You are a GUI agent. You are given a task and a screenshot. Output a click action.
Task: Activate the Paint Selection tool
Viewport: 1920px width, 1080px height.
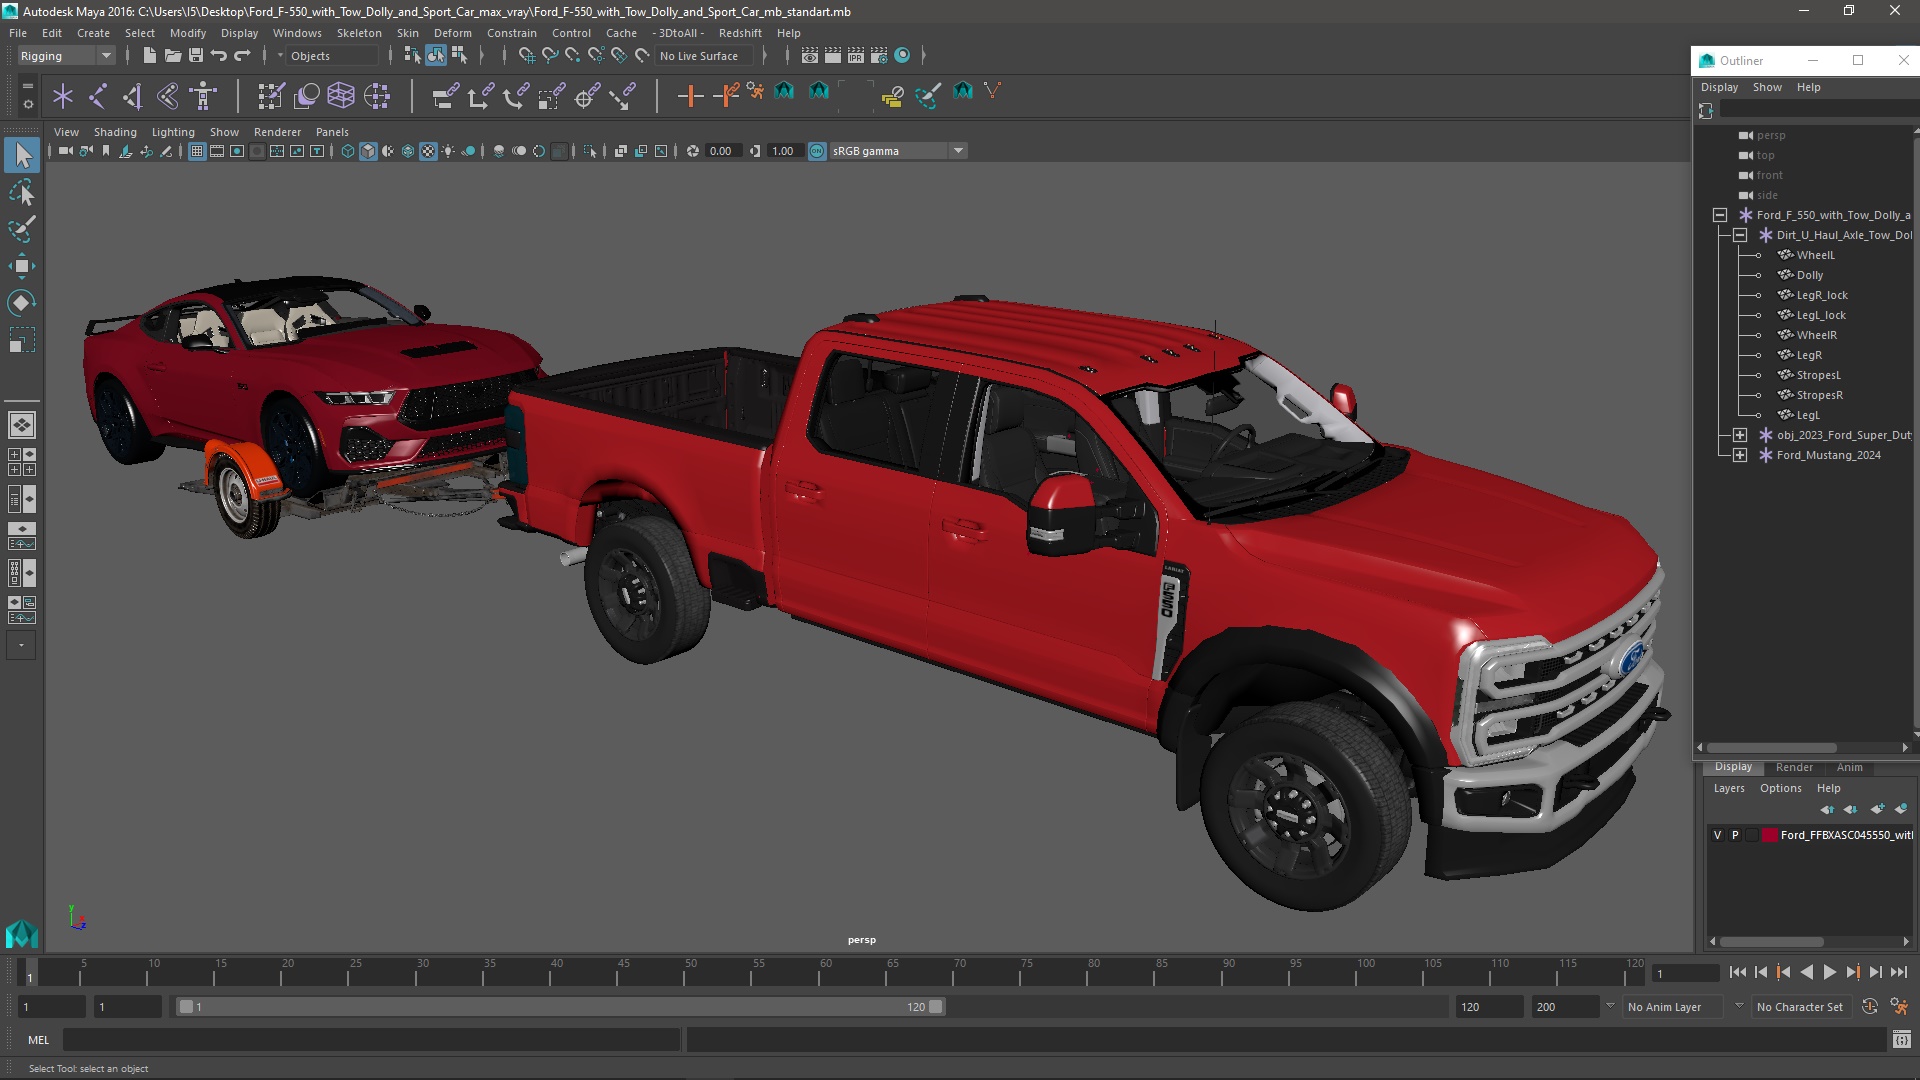click(x=21, y=229)
